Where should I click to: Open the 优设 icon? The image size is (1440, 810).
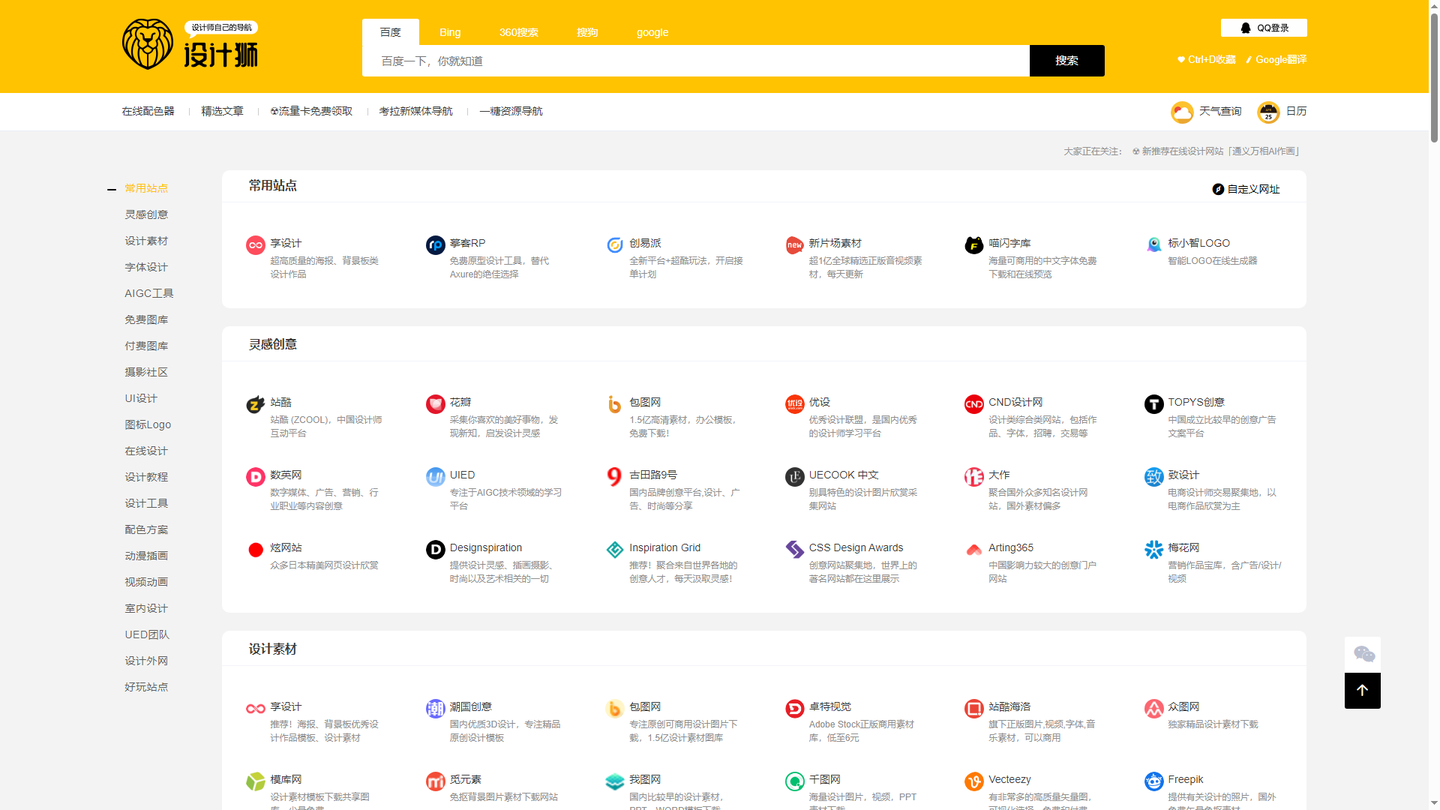(x=794, y=404)
